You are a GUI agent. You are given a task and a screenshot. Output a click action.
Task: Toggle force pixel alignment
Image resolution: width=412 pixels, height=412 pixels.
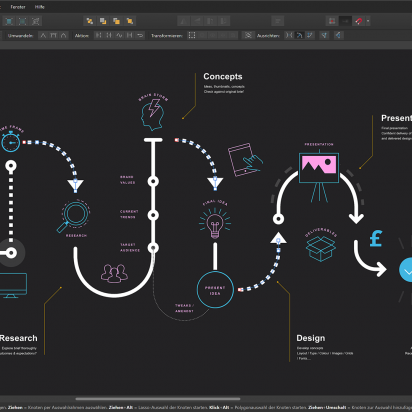332,21
